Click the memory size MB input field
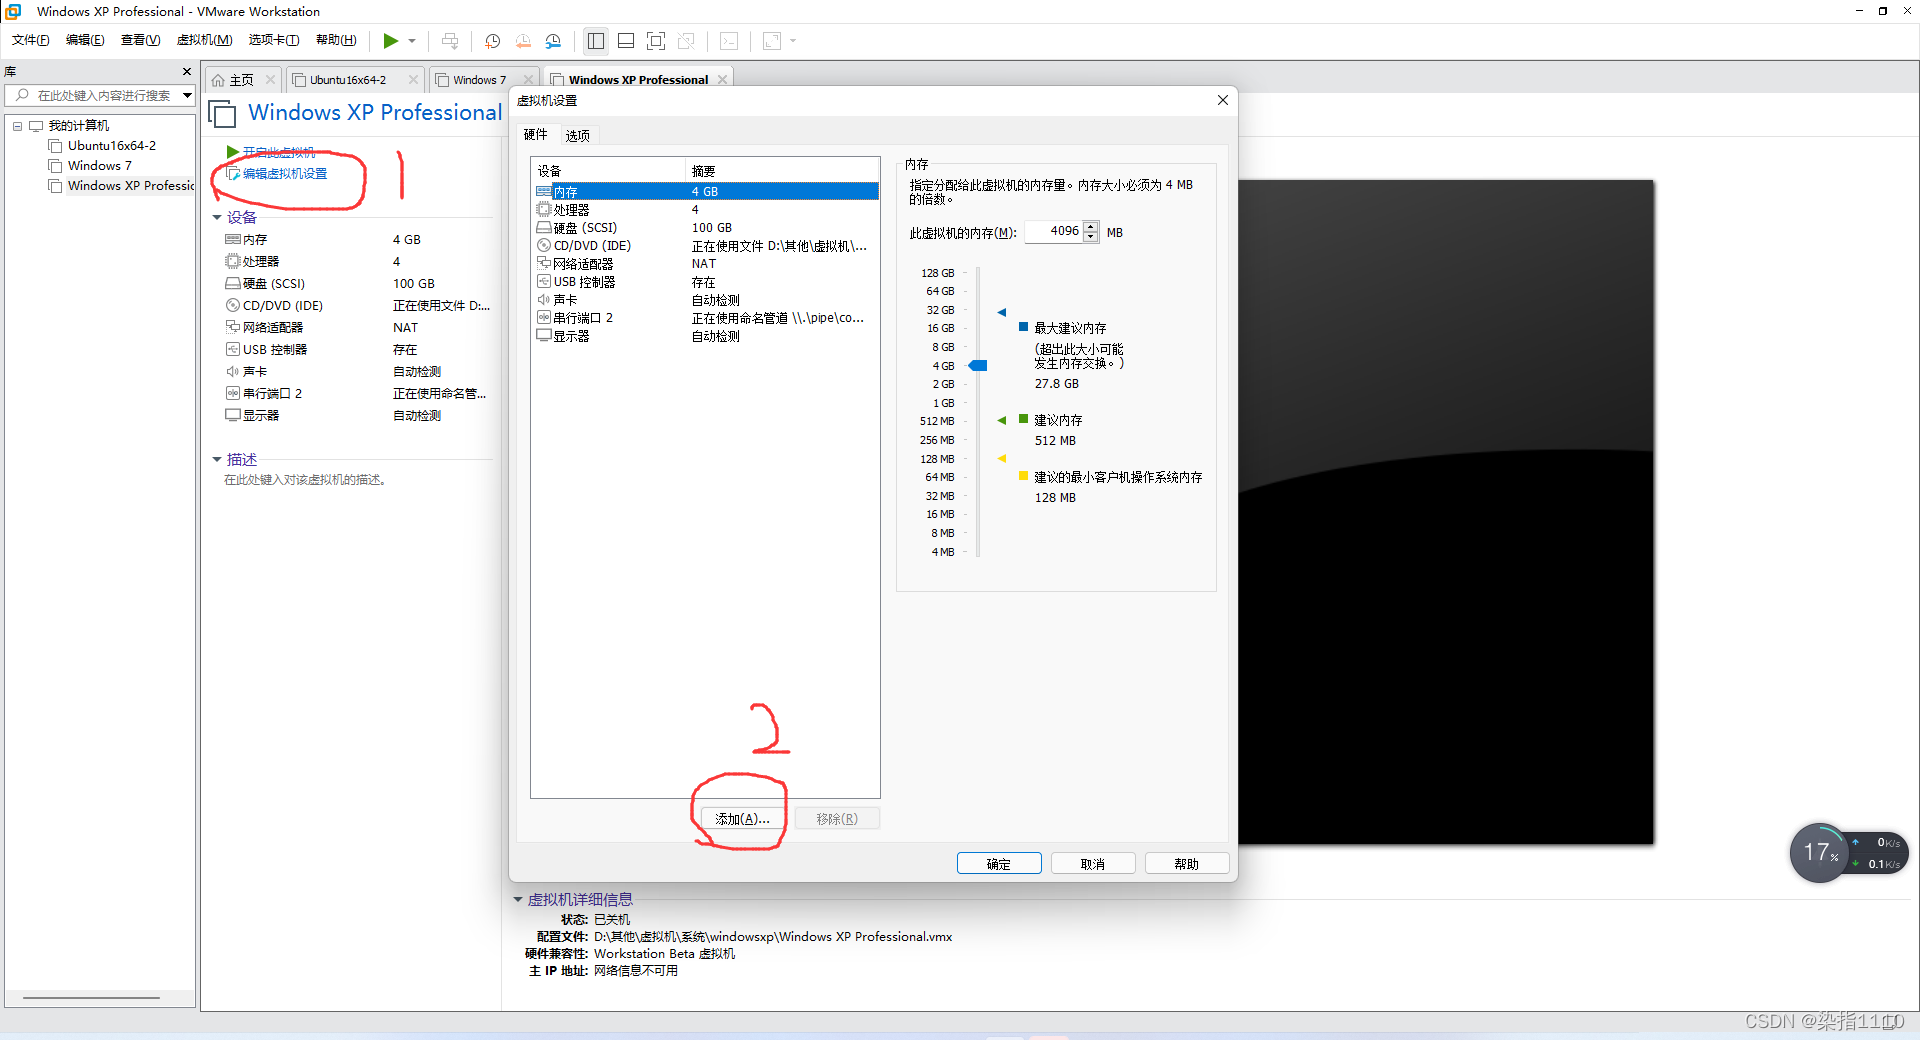Screen dimensions: 1920x1040 click(1054, 232)
